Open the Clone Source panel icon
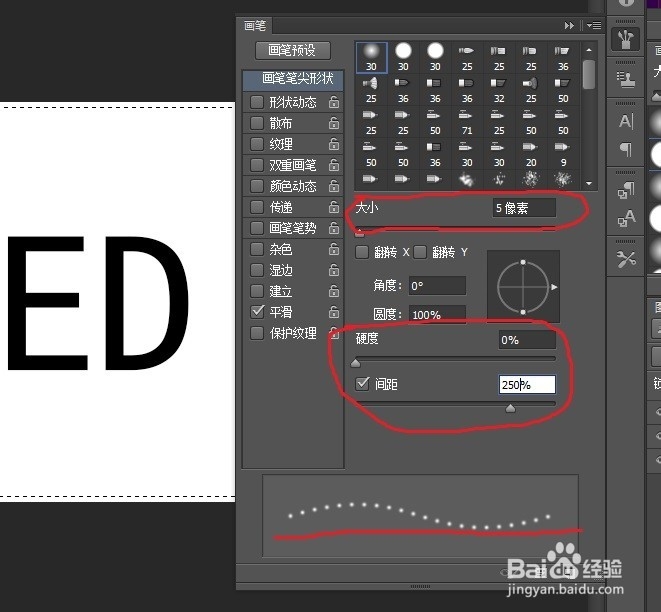 (626, 80)
